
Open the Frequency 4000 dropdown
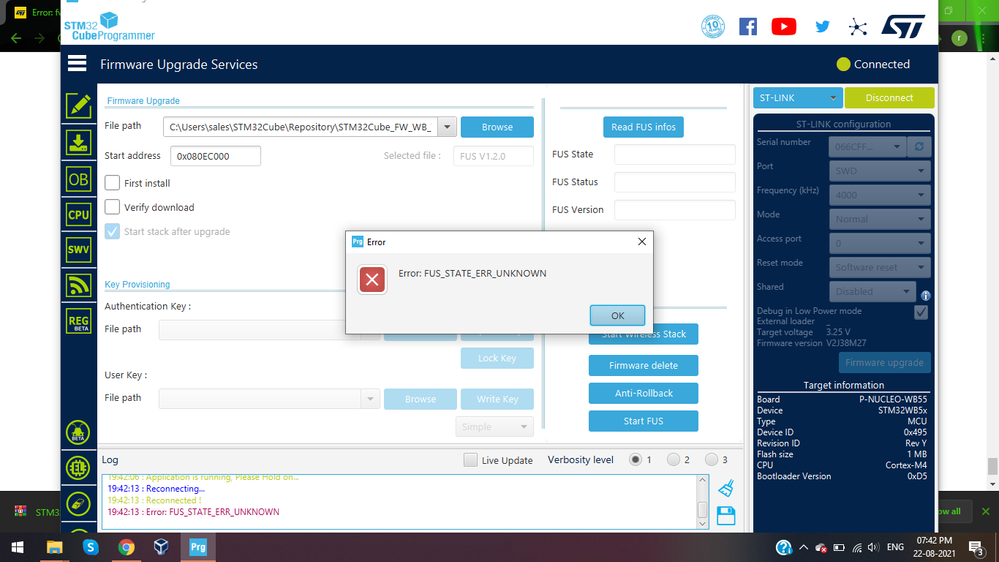879,195
